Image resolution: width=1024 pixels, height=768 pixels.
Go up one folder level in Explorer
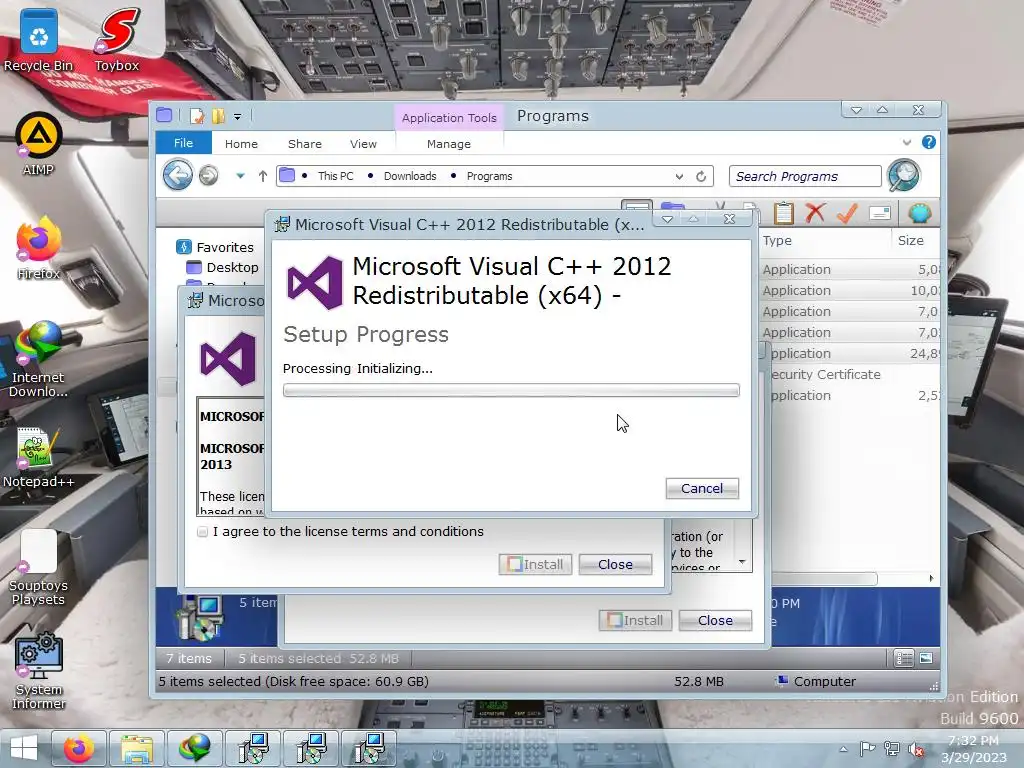point(263,176)
